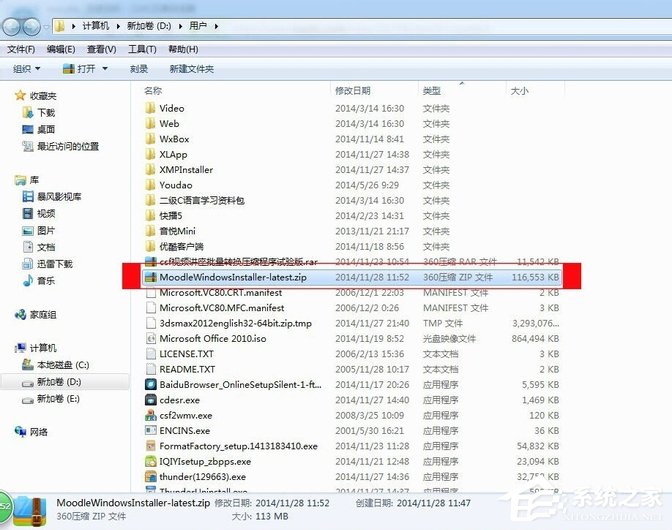Expand the breadcrumb arrow after 用户
The height and width of the screenshot is (530, 672).
(216, 27)
